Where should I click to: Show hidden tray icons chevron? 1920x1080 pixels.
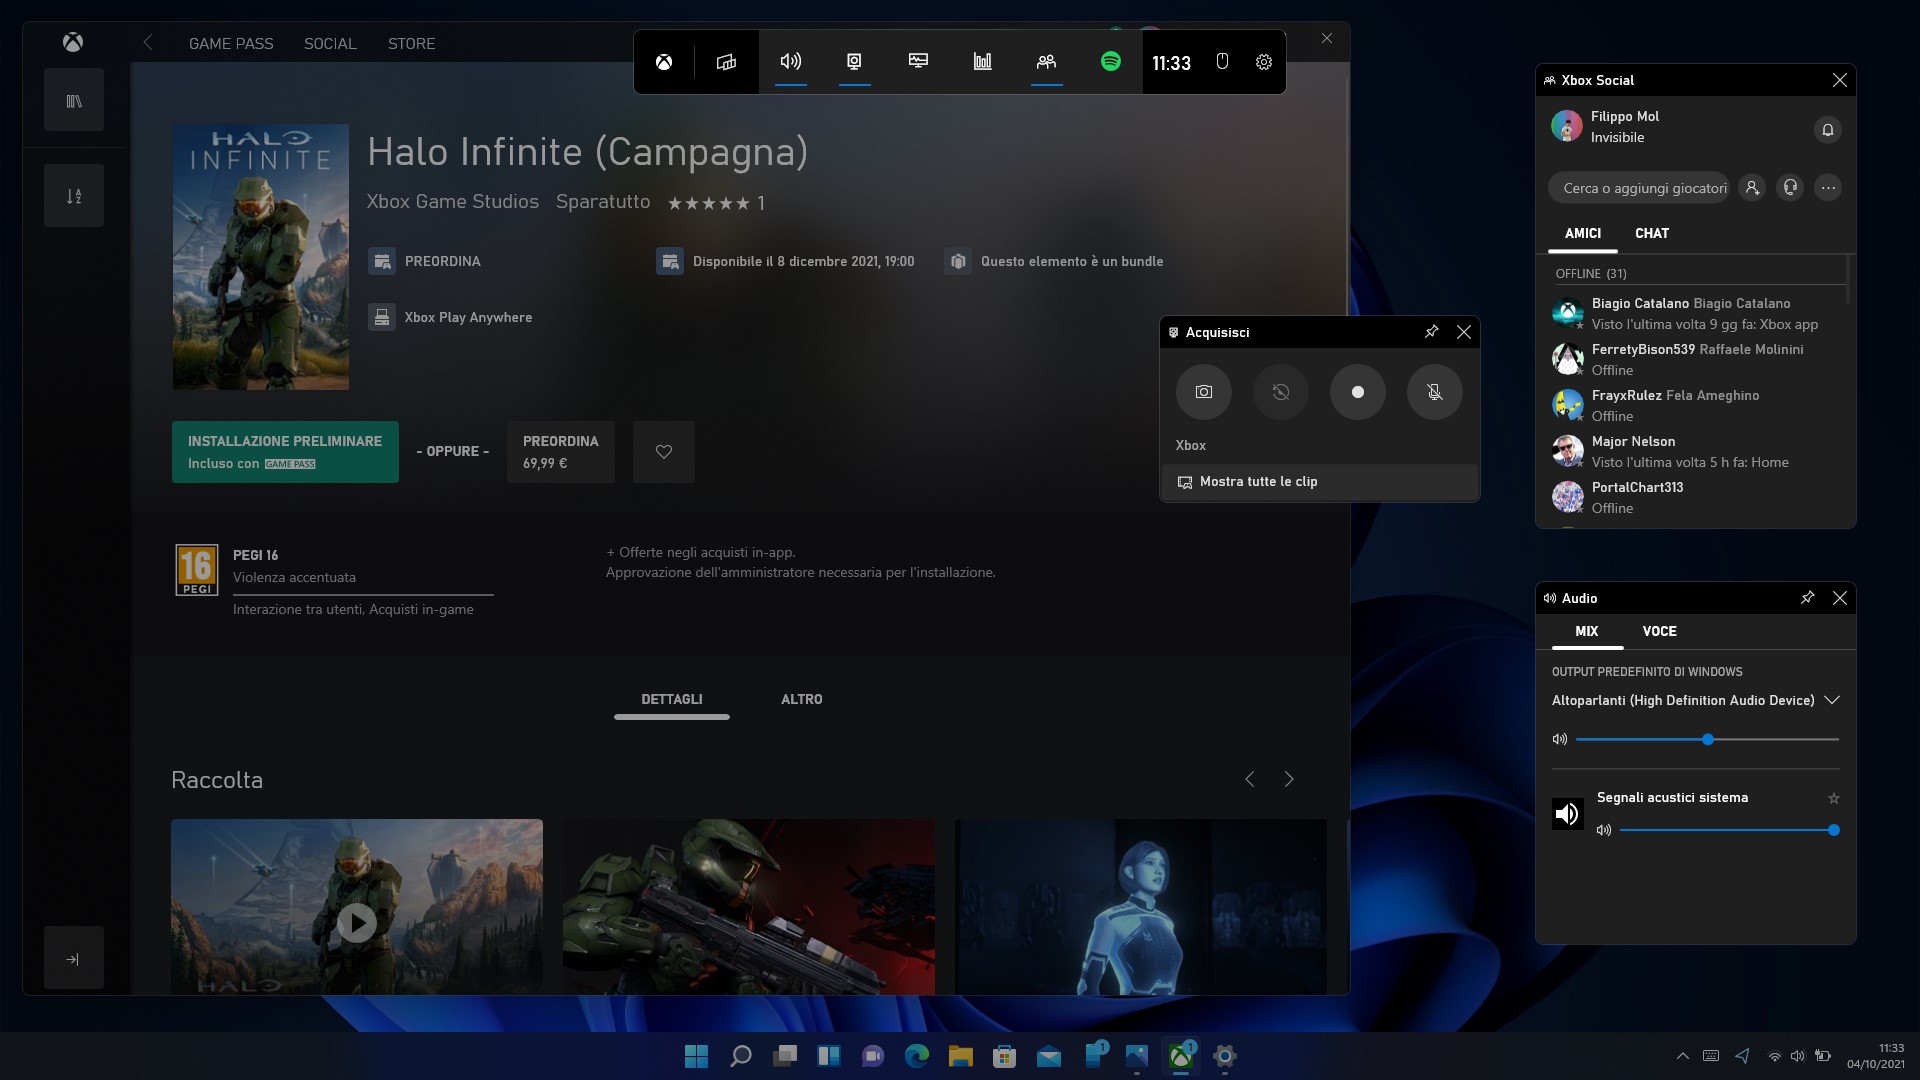pyautogui.click(x=1683, y=1056)
